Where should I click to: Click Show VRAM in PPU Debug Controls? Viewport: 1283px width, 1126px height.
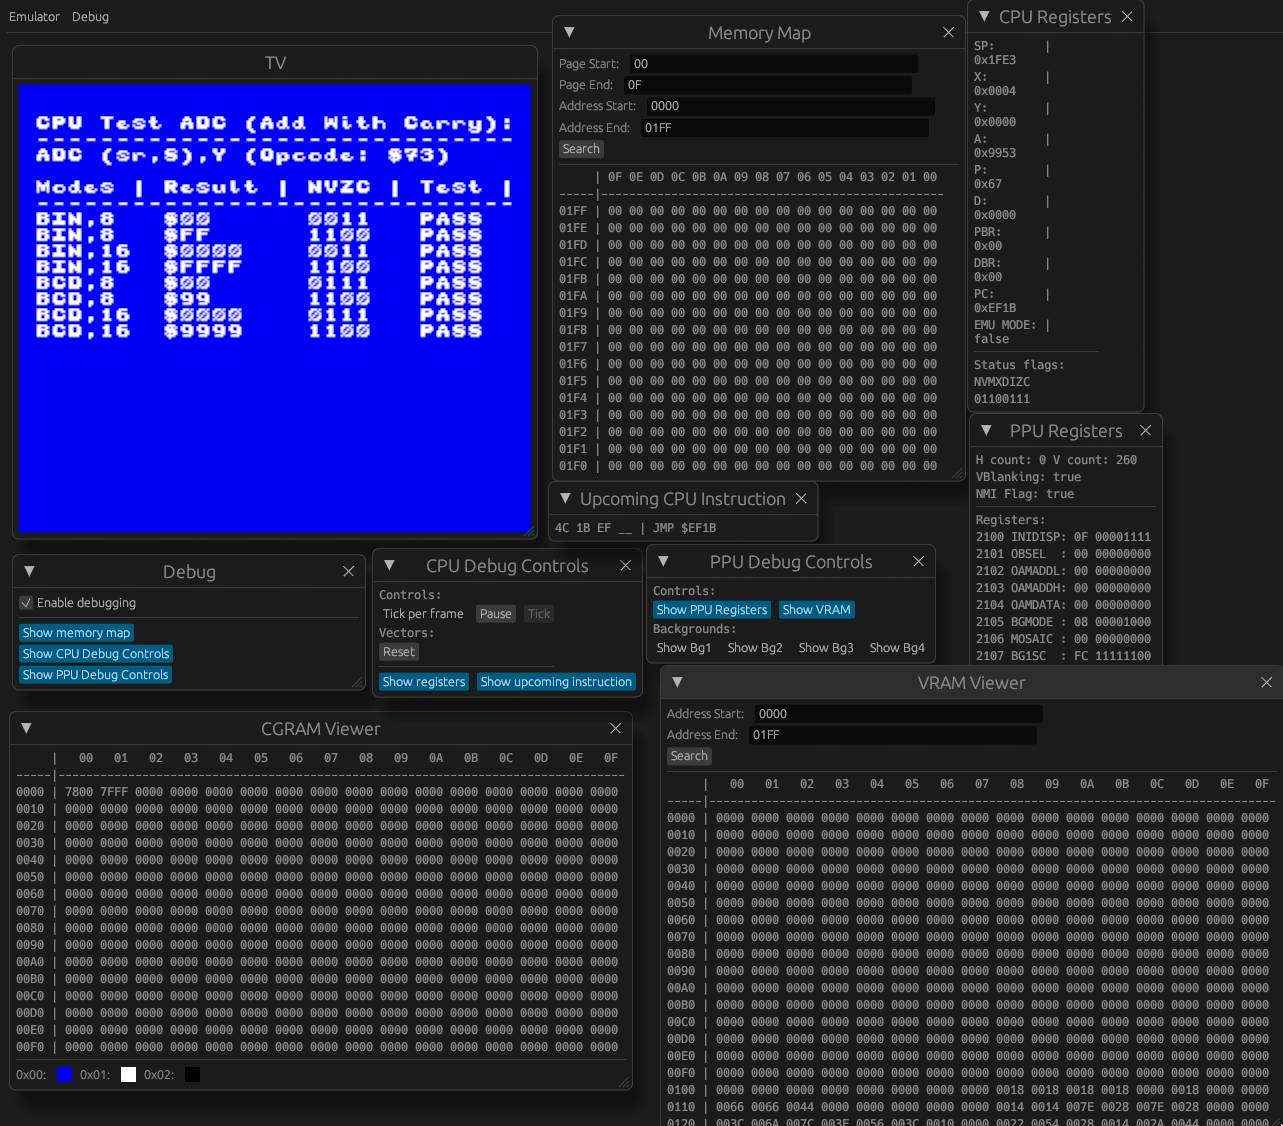click(816, 609)
